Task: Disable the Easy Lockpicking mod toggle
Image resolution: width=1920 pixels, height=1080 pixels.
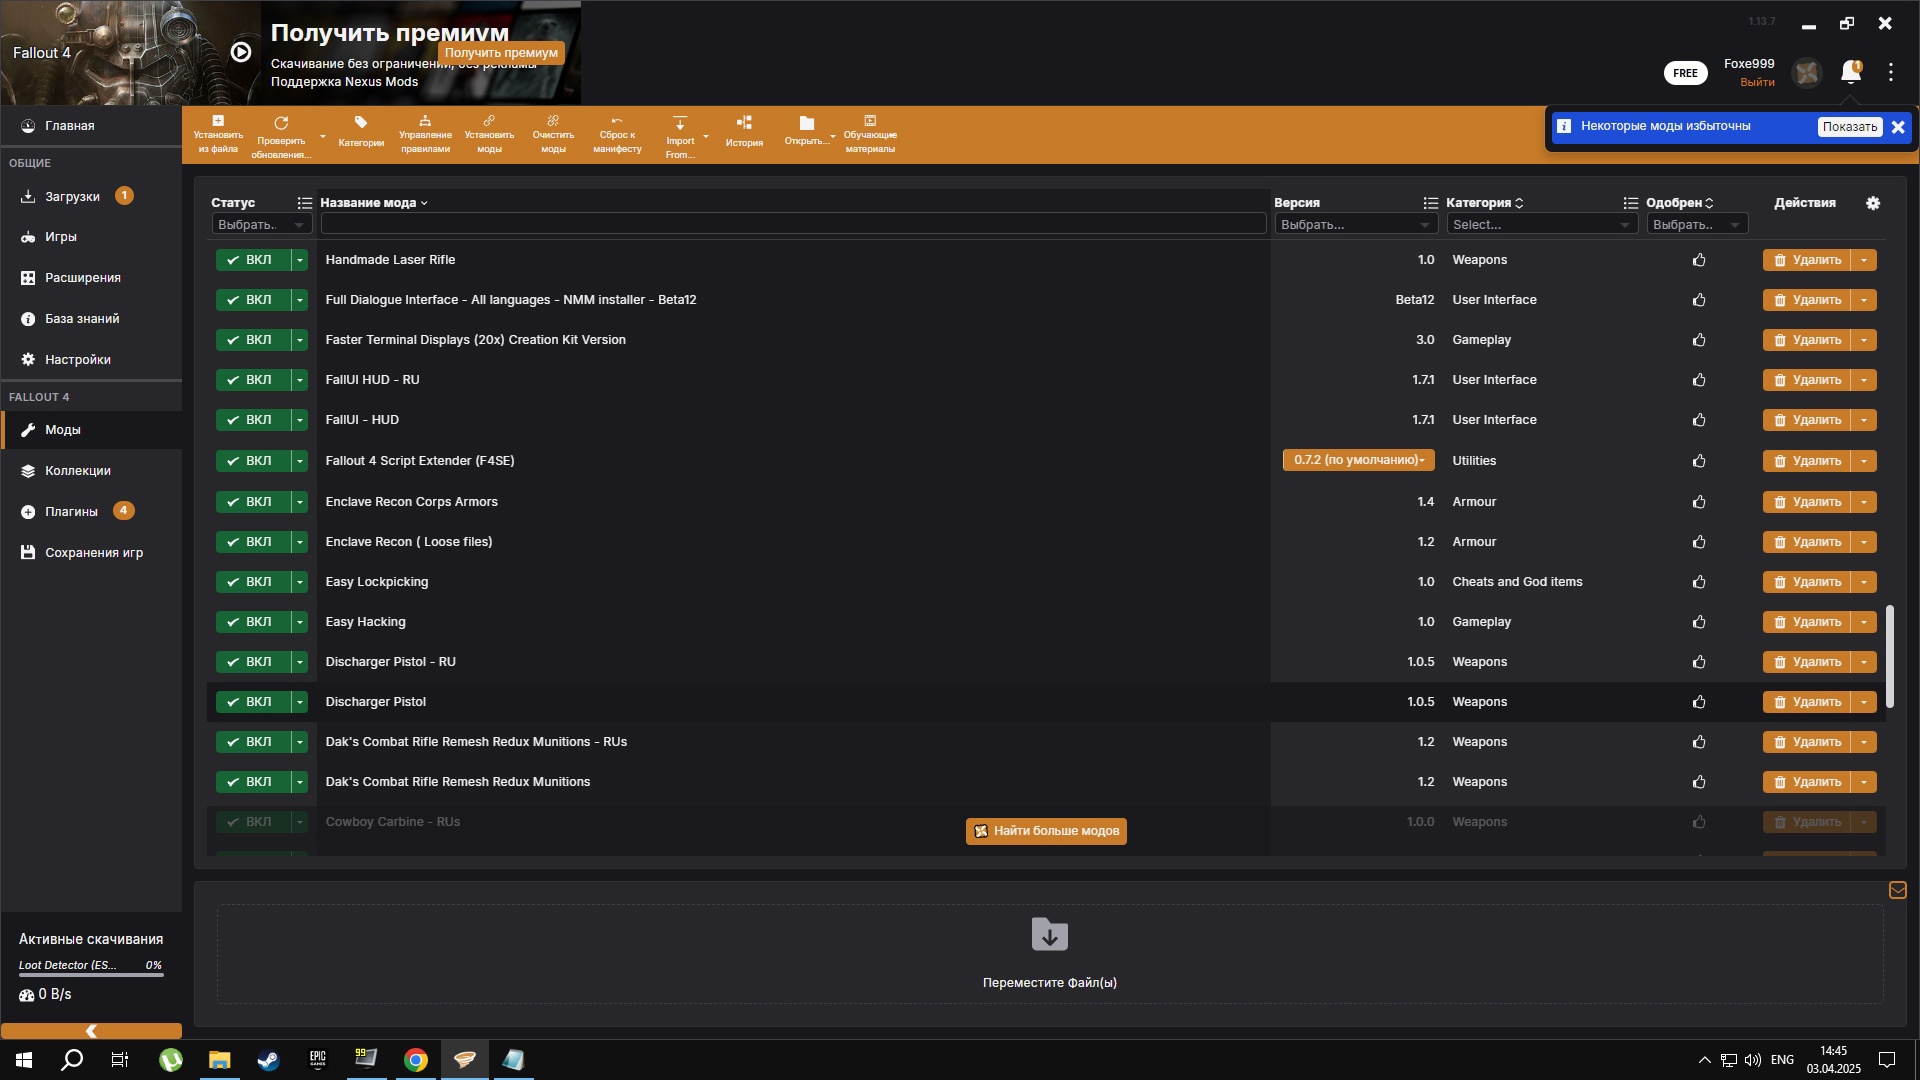Action: pyautogui.click(x=250, y=582)
